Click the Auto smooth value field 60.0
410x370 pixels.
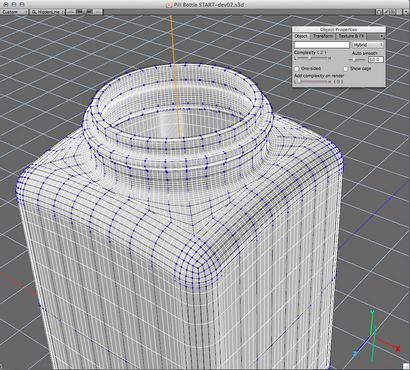click(376, 60)
